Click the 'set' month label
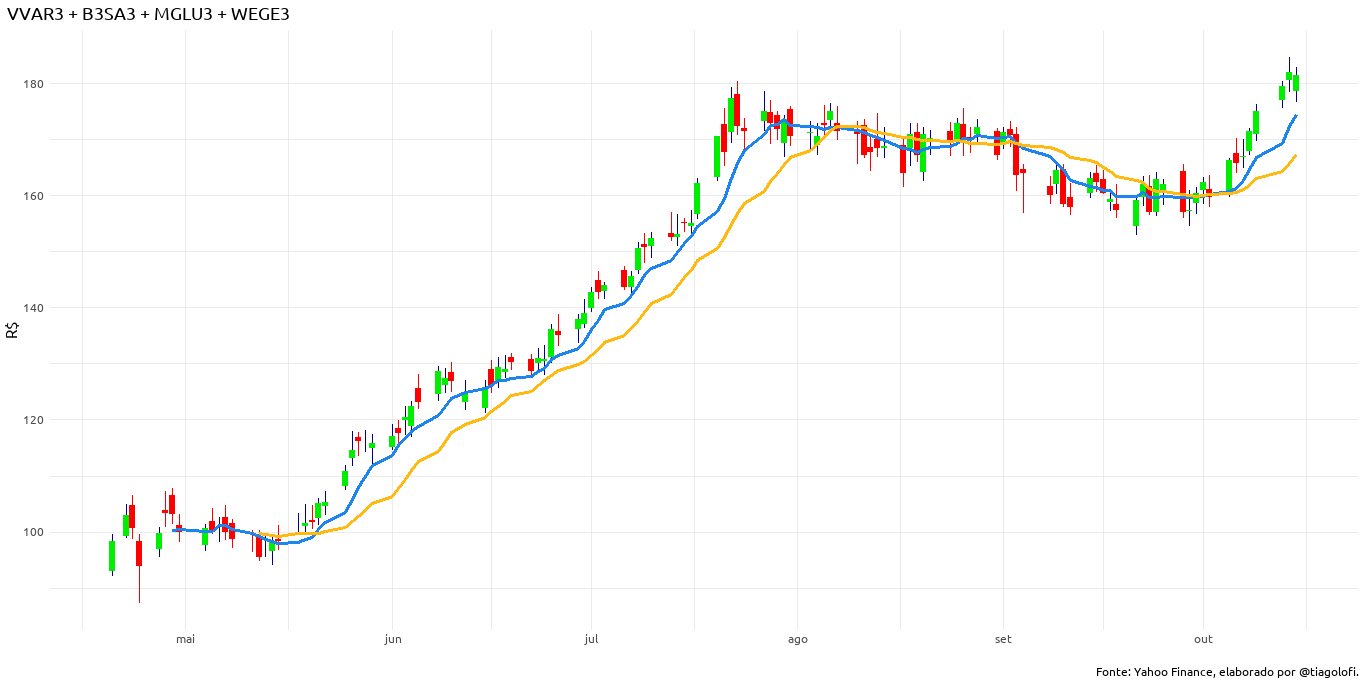This screenshot has height=686, width=1366. (1003, 639)
